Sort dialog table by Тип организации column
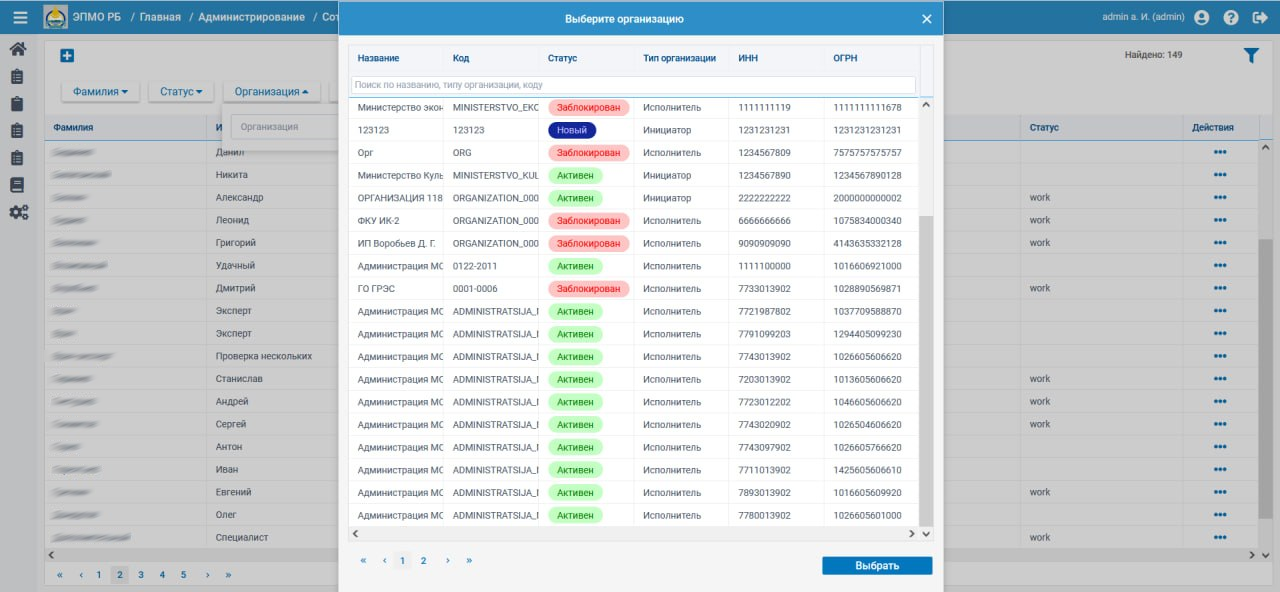 (679, 58)
